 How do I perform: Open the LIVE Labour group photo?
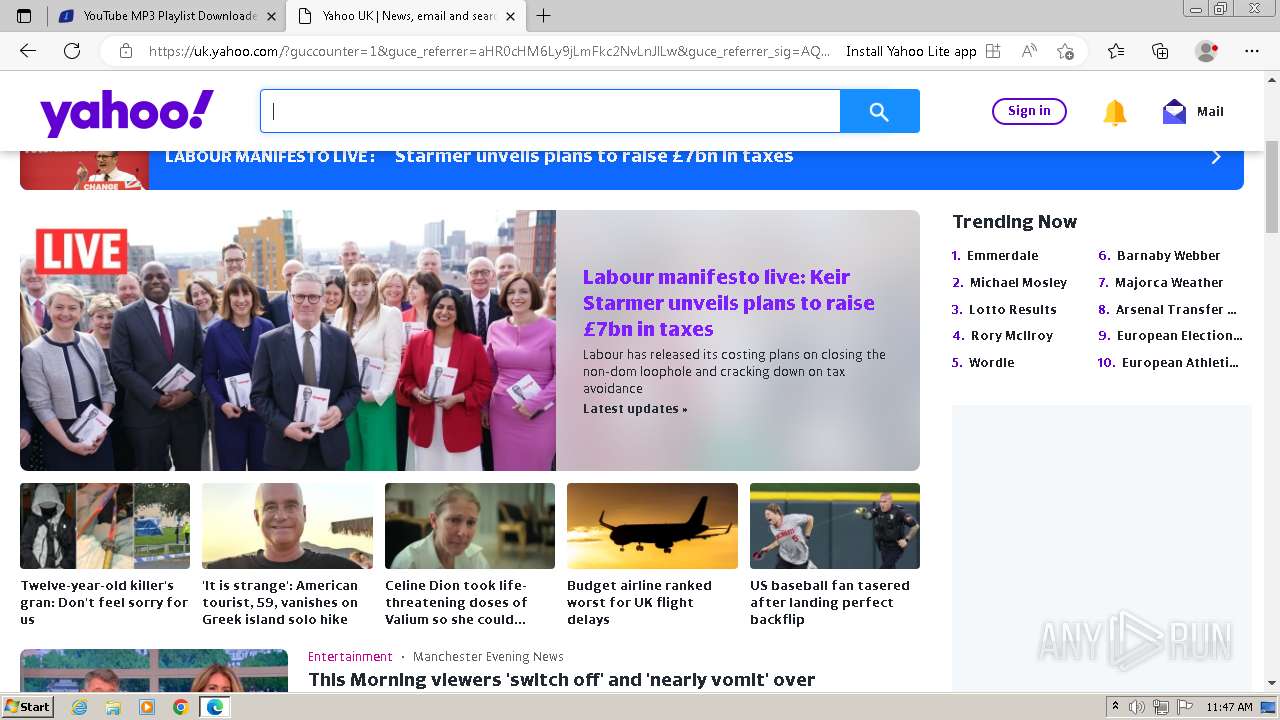(x=288, y=340)
